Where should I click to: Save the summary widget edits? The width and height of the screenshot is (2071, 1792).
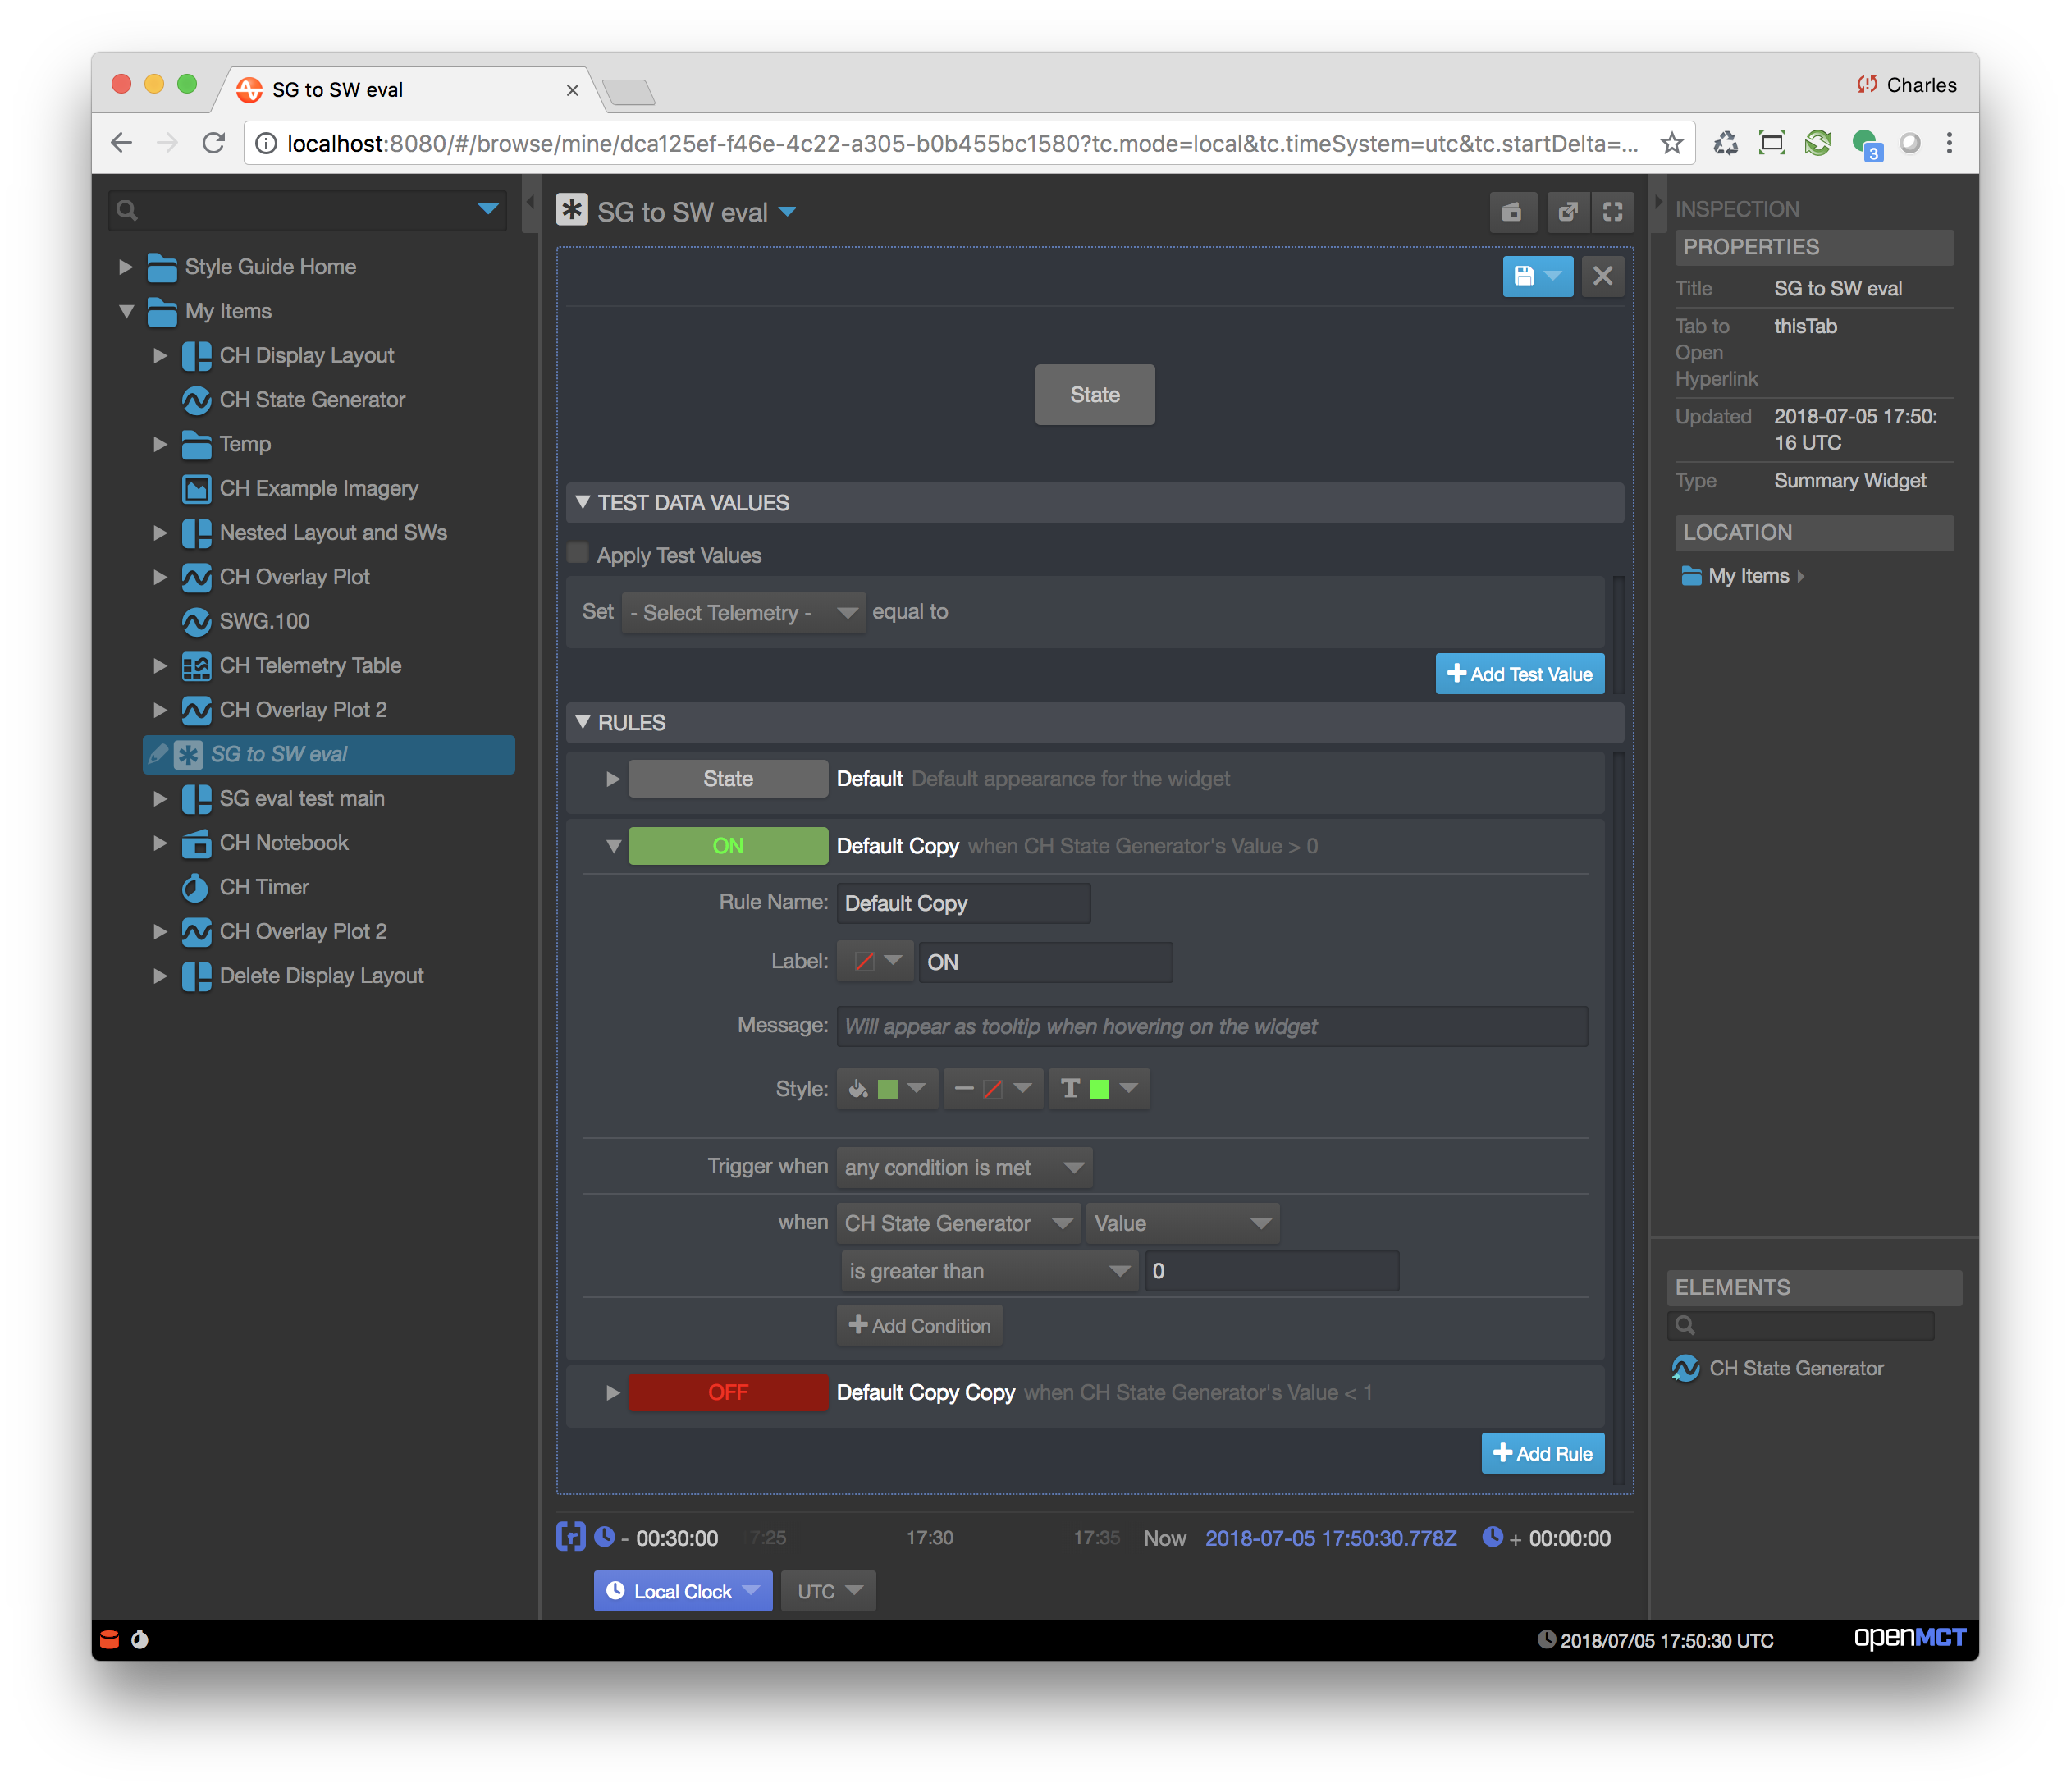click(1528, 277)
